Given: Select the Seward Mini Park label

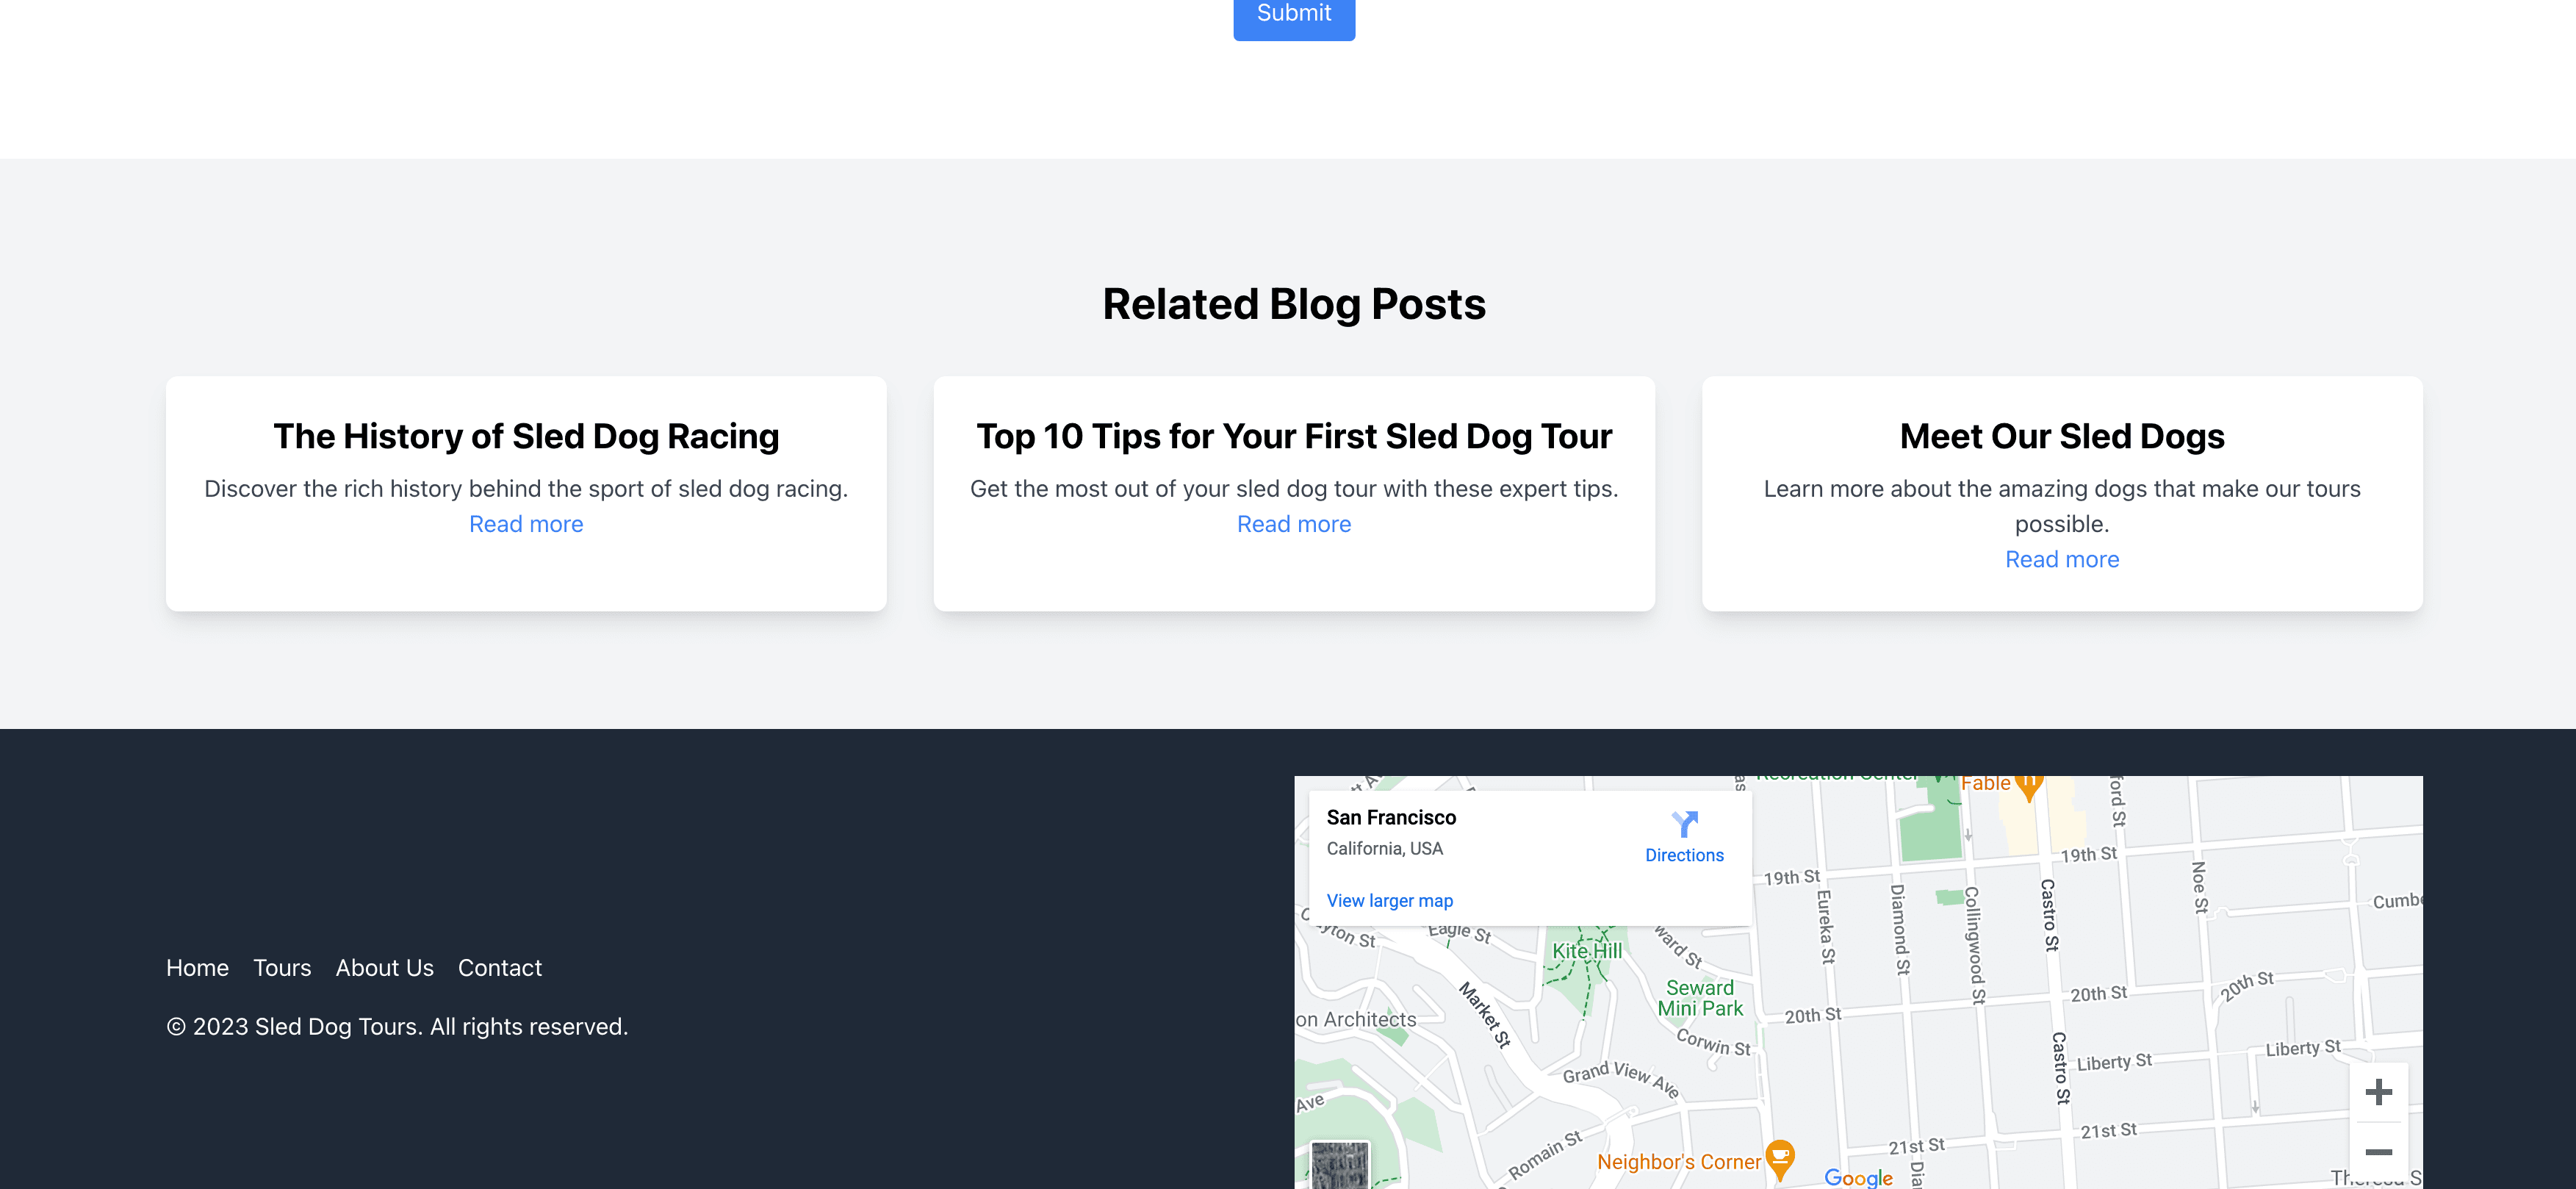Looking at the screenshot, I should tap(1700, 998).
